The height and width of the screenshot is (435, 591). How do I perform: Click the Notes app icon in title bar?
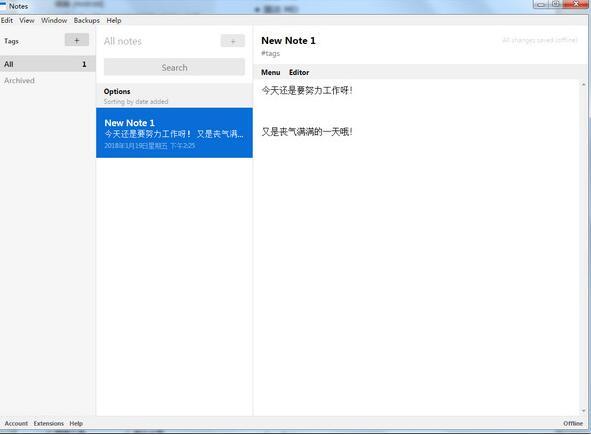pyautogui.click(x=3, y=5)
